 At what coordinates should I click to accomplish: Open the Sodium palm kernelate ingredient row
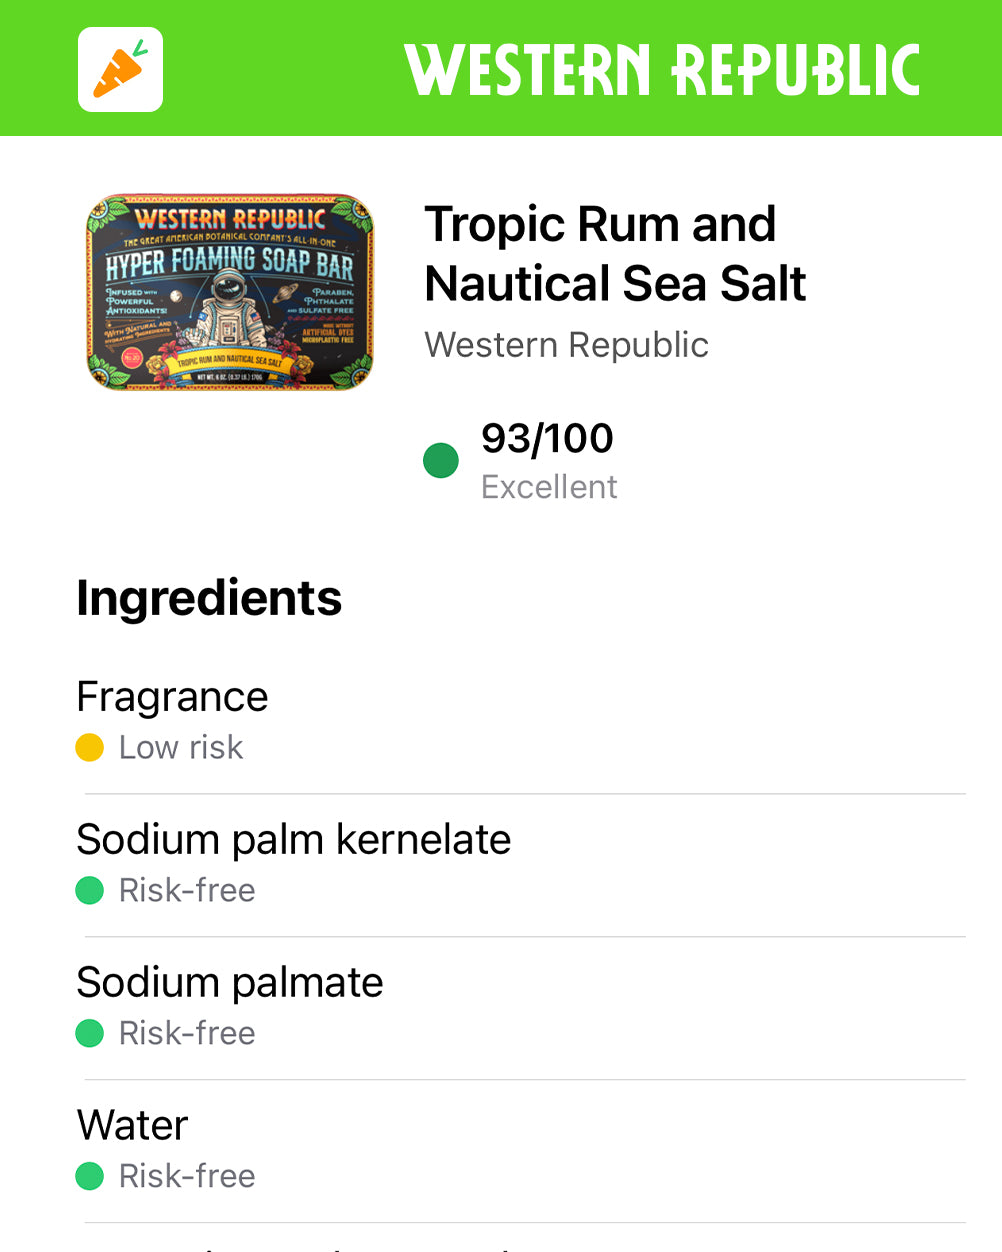[x=521, y=866]
